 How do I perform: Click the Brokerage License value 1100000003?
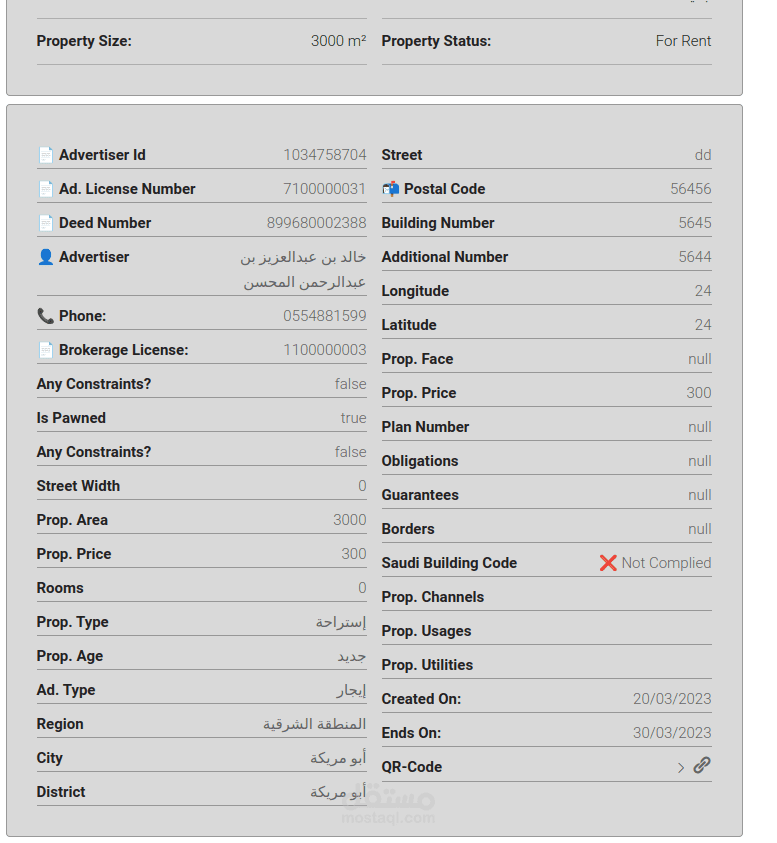(324, 350)
